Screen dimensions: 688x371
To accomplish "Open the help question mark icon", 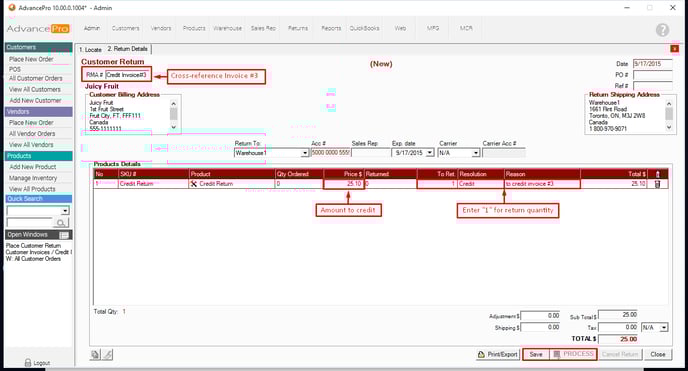I will pos(662,30).
